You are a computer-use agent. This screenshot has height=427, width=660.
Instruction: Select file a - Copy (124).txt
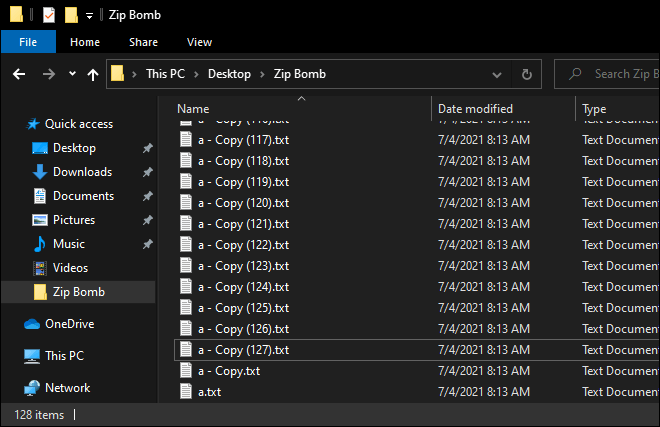point(244,287)
